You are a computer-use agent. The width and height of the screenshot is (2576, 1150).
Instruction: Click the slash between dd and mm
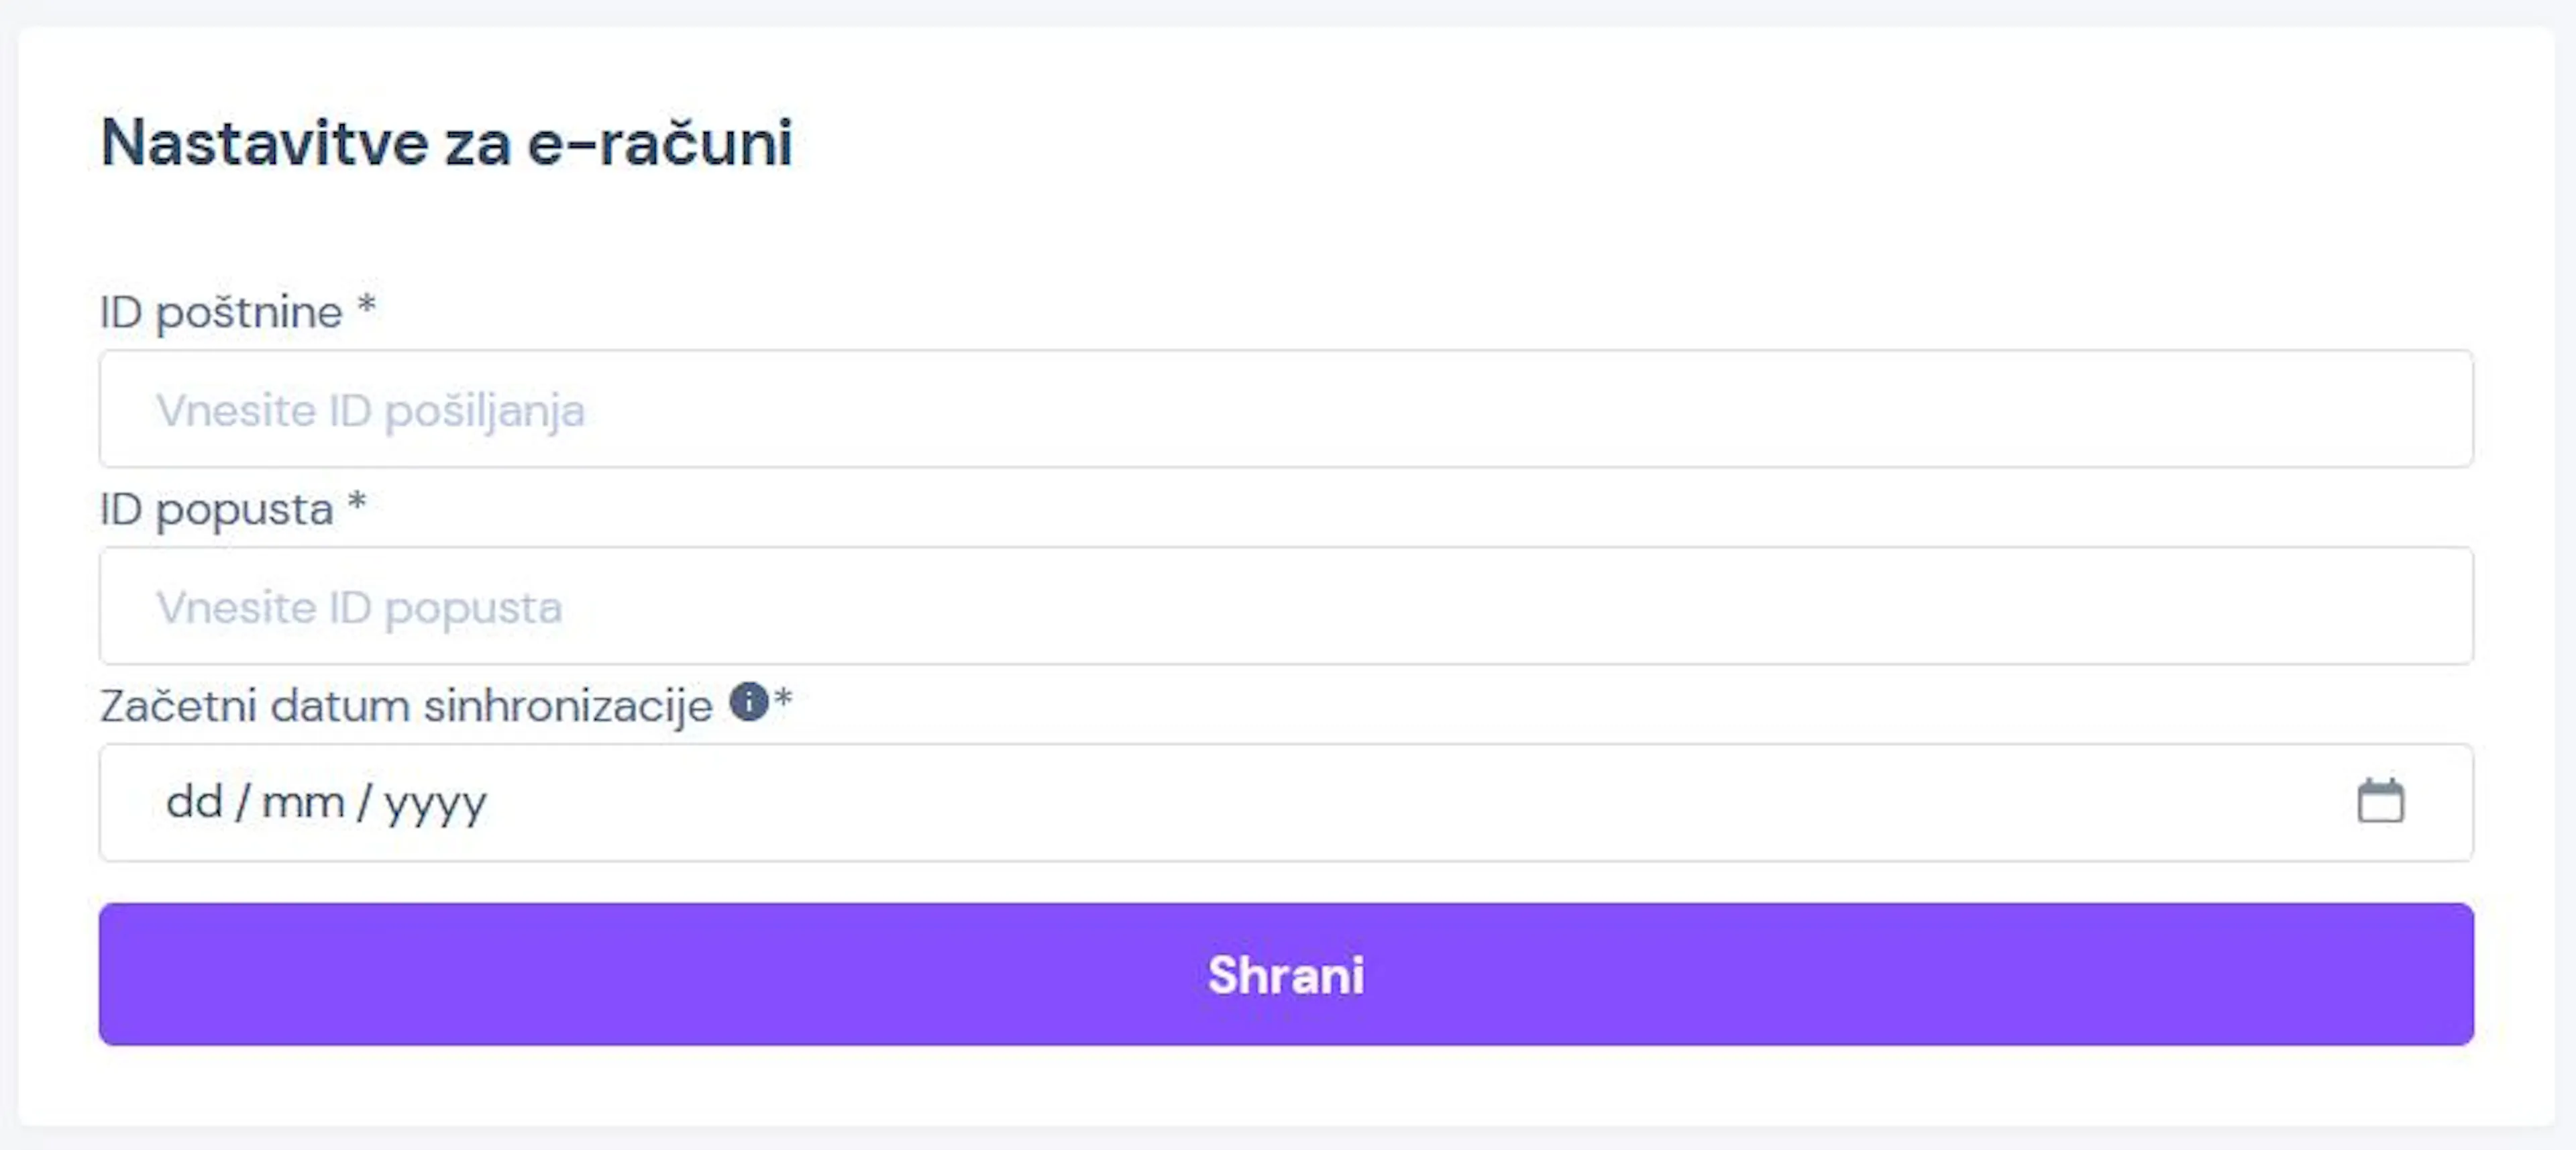tap(242, 802)
